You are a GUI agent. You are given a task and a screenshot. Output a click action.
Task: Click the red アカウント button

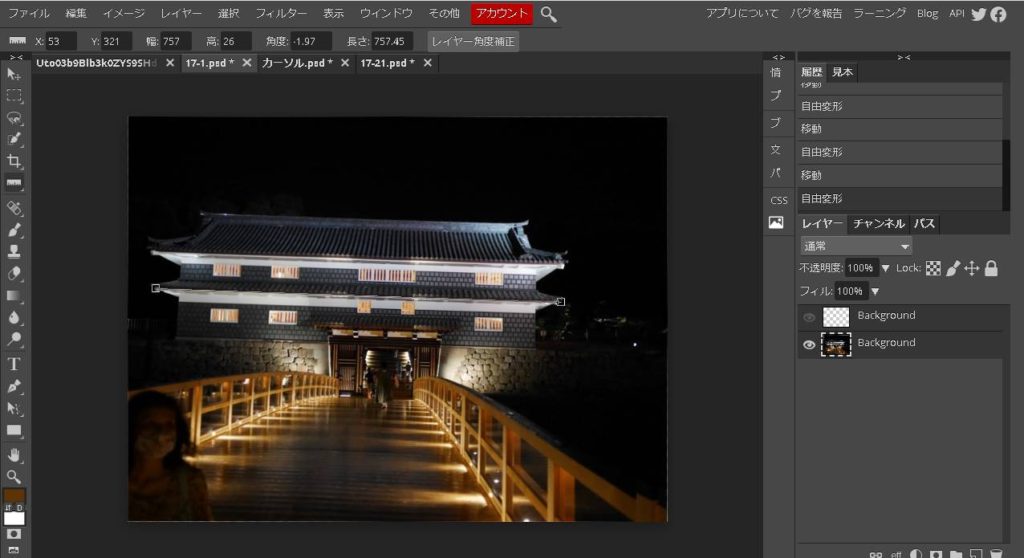point(502,14)
